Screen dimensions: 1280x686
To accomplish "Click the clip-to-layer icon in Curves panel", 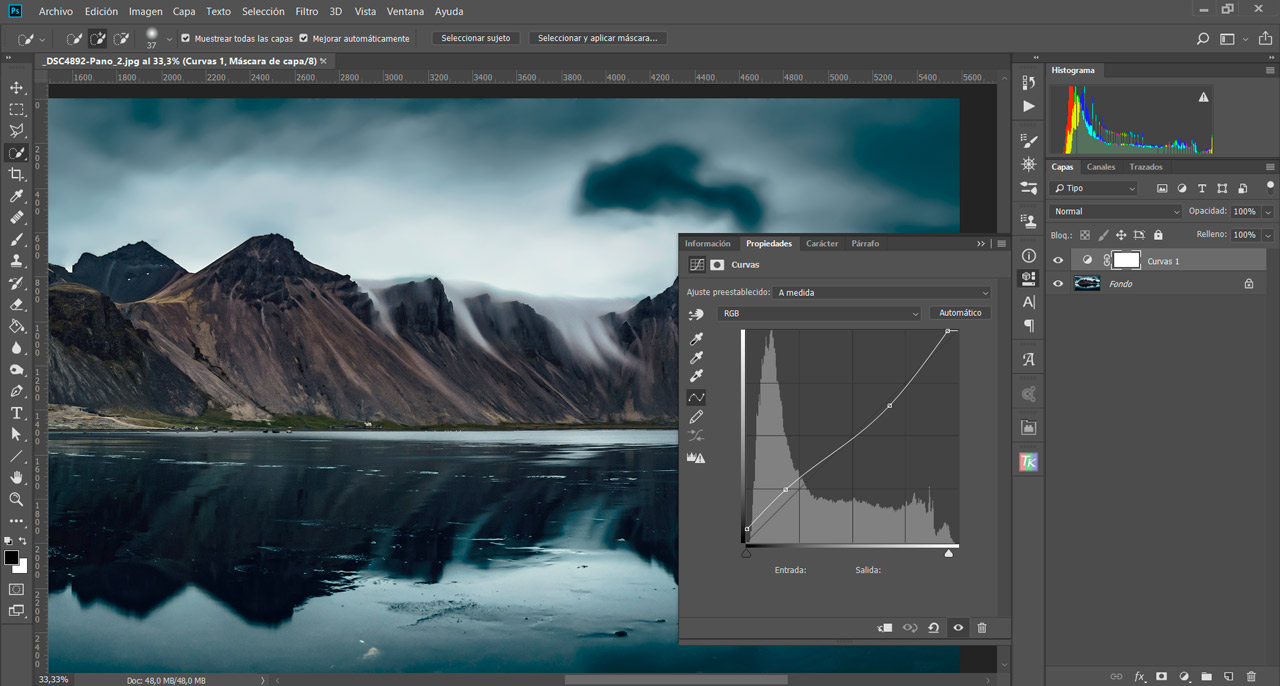I will [x=884, y=627].
